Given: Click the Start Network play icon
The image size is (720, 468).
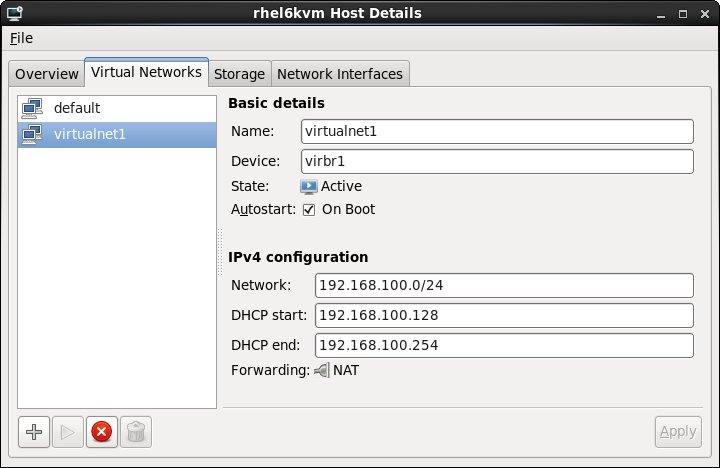Looking at the screenshot, I should pyautogui.click(x=68, y=432).
